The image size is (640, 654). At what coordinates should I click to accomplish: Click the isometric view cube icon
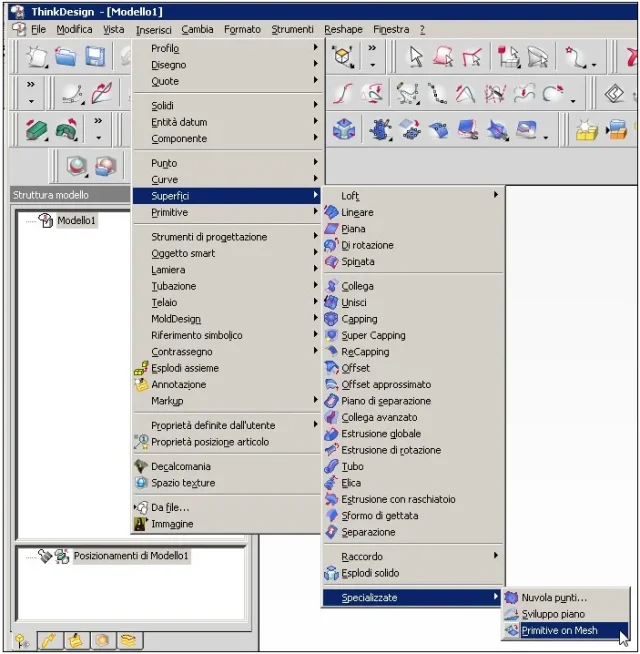(343, 56)
